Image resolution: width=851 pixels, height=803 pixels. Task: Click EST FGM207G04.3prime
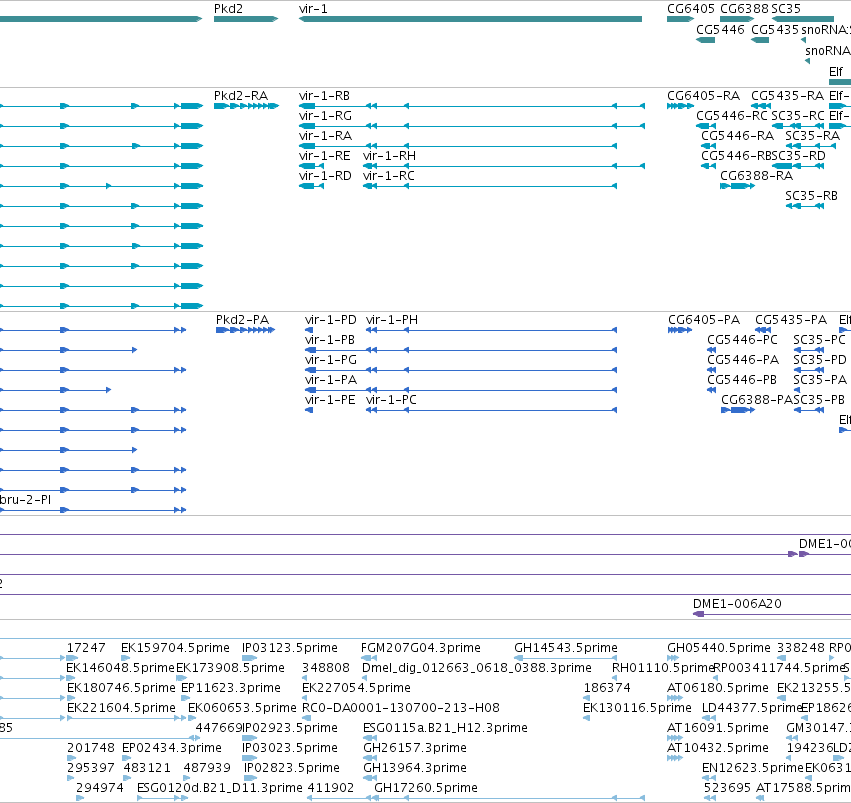(x=421, y=648)
